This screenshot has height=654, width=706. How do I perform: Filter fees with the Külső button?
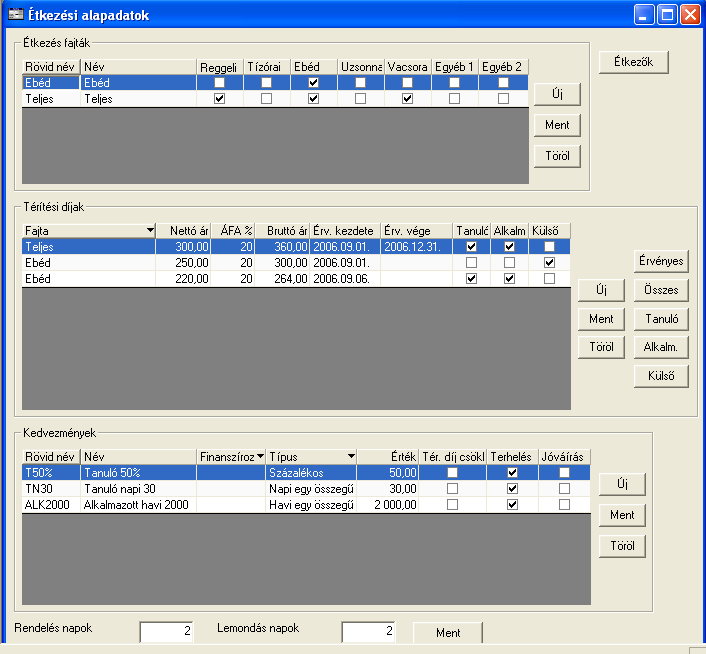point(661,376)
